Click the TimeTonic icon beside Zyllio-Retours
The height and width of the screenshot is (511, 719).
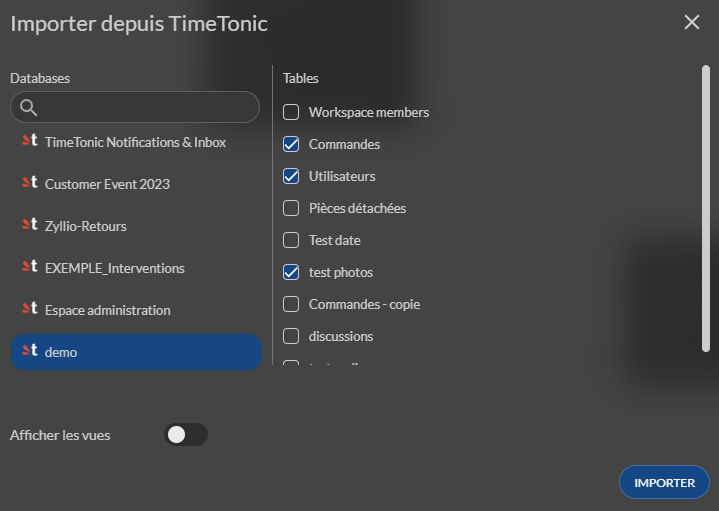tap(30, 224)
